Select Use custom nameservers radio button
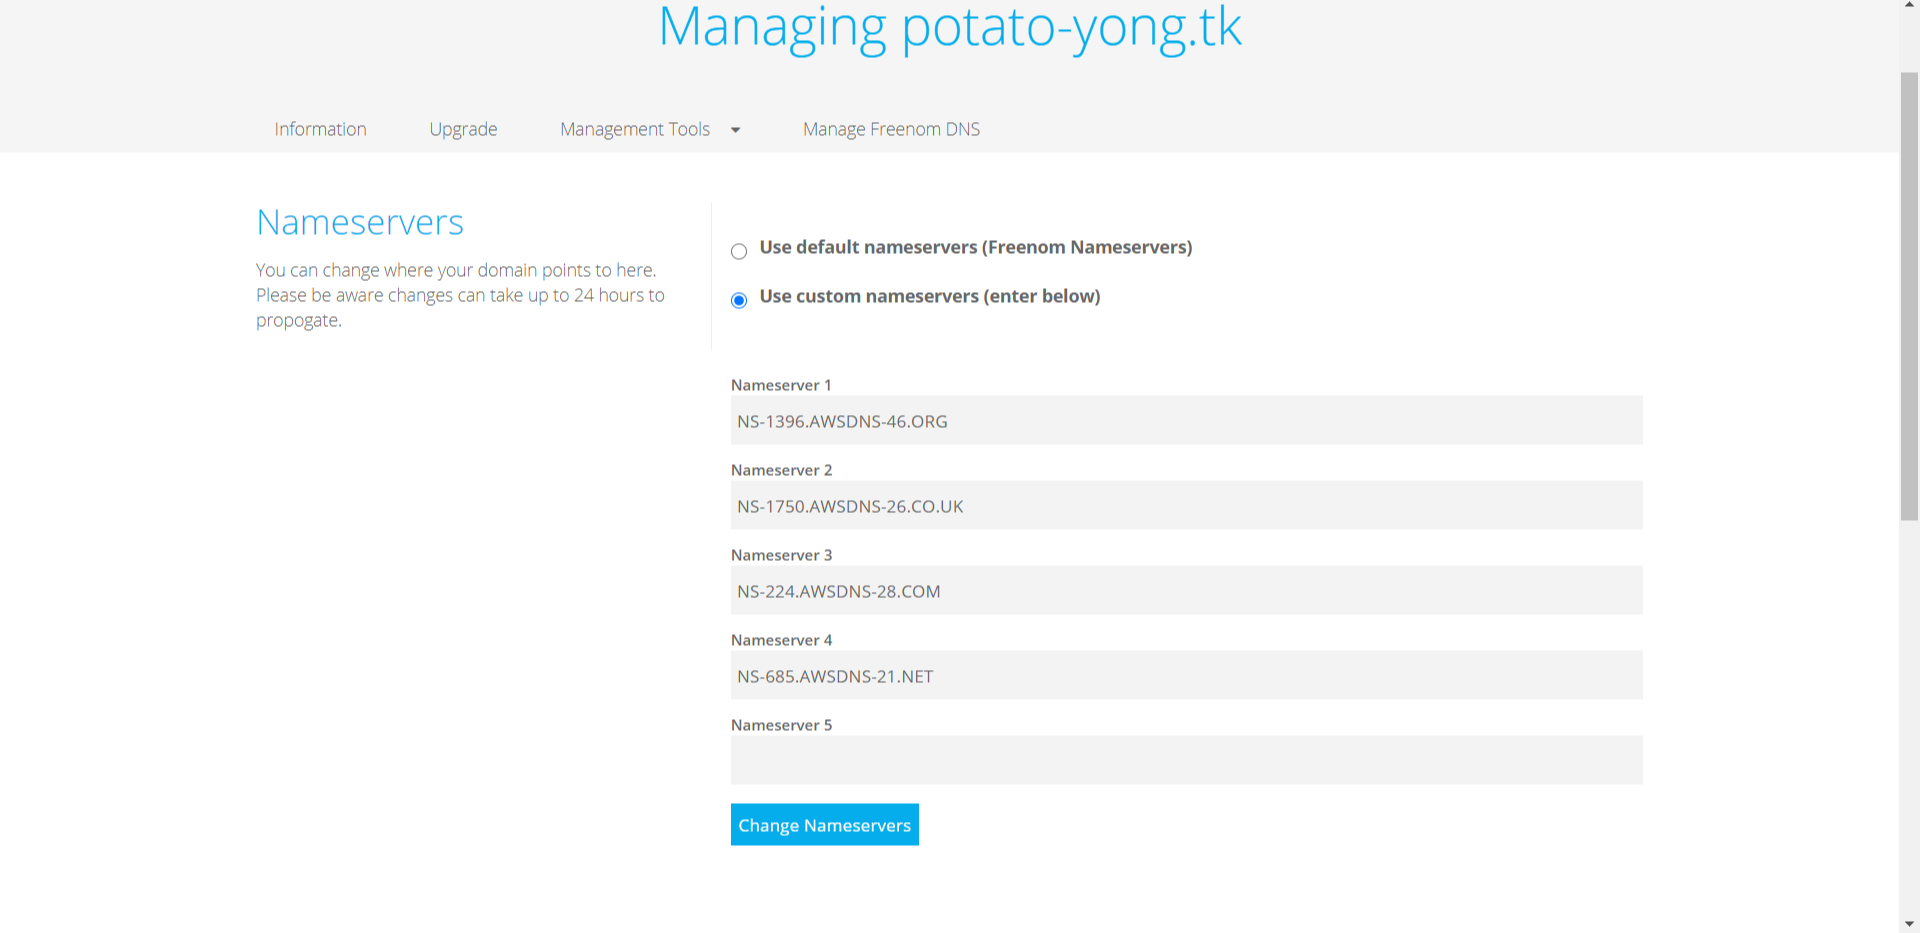 pyautogui.click(x=739, y=300)
